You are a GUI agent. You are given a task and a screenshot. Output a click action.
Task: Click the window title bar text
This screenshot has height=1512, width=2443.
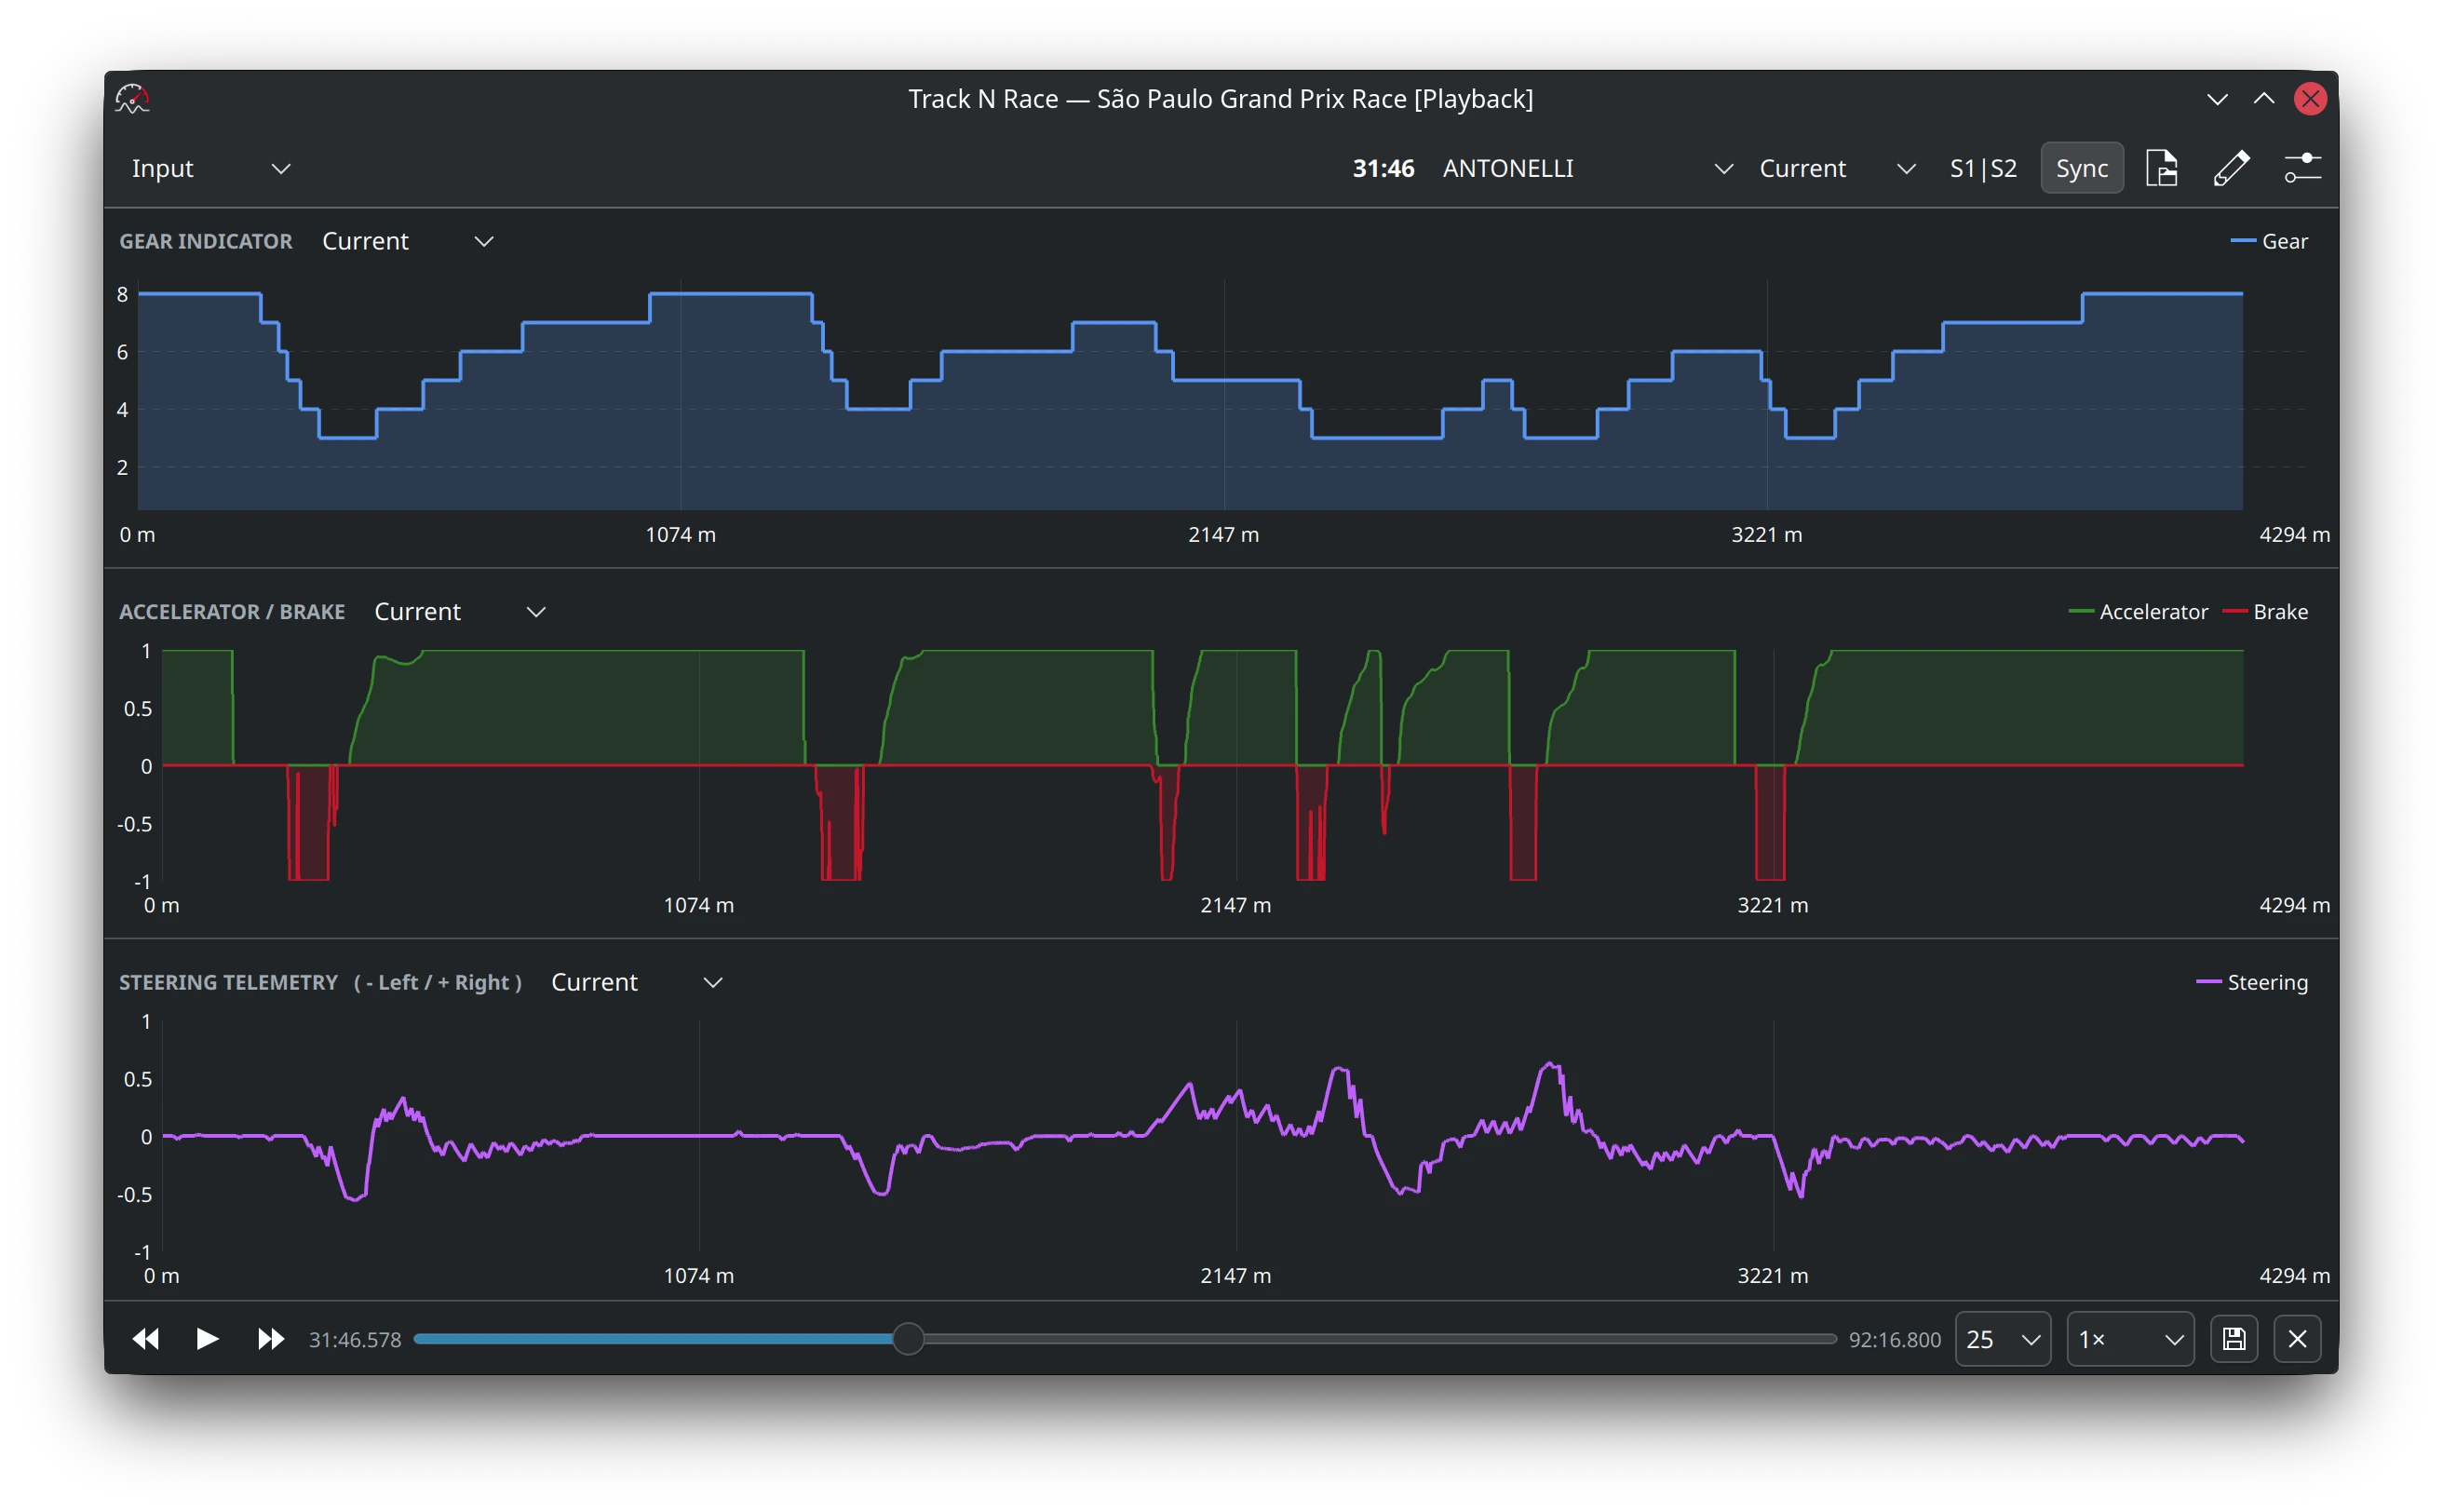click(1220, 99)
